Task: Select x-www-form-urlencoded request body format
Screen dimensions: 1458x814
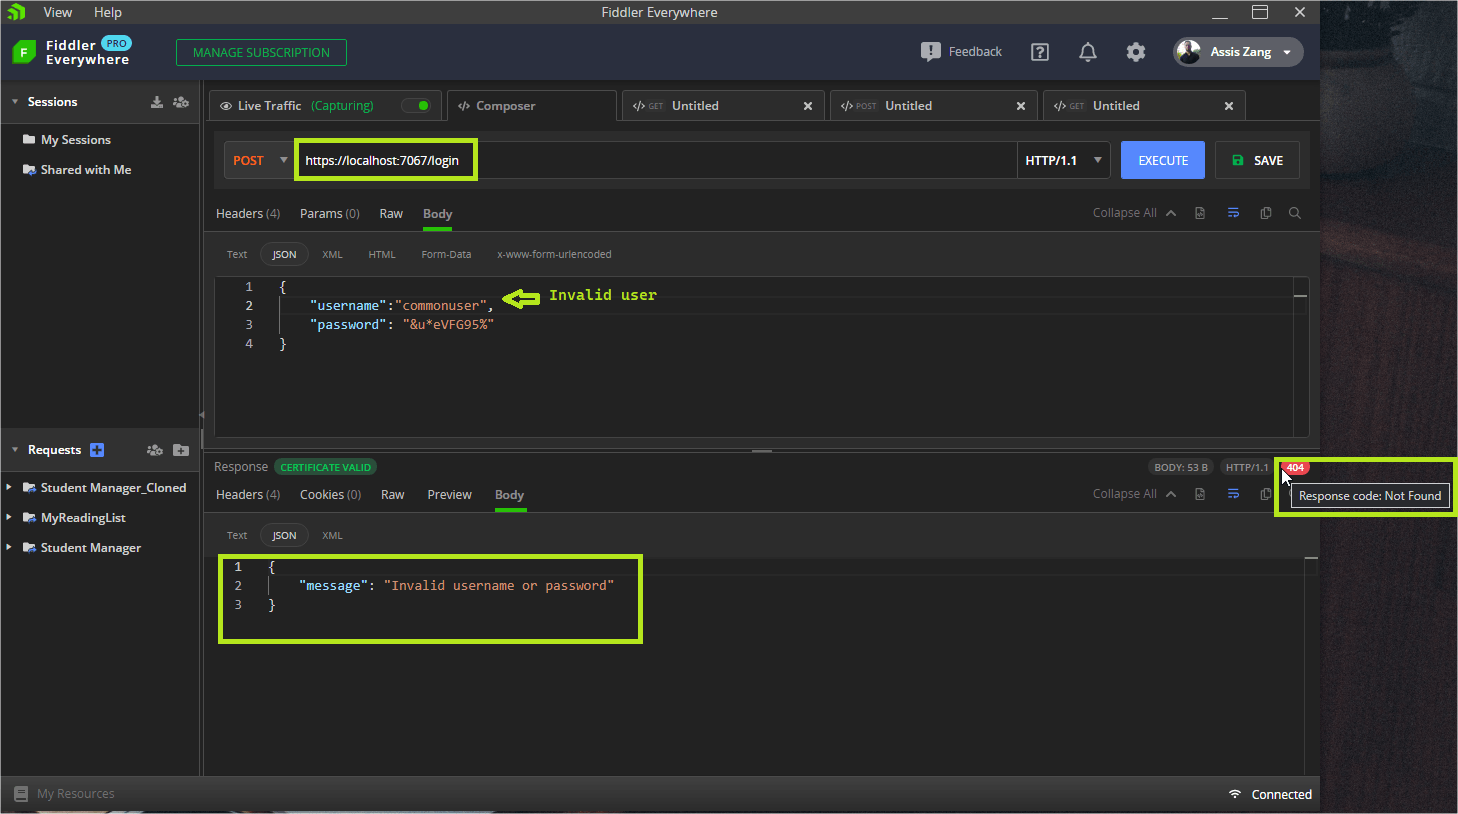Action: point(554,254)
